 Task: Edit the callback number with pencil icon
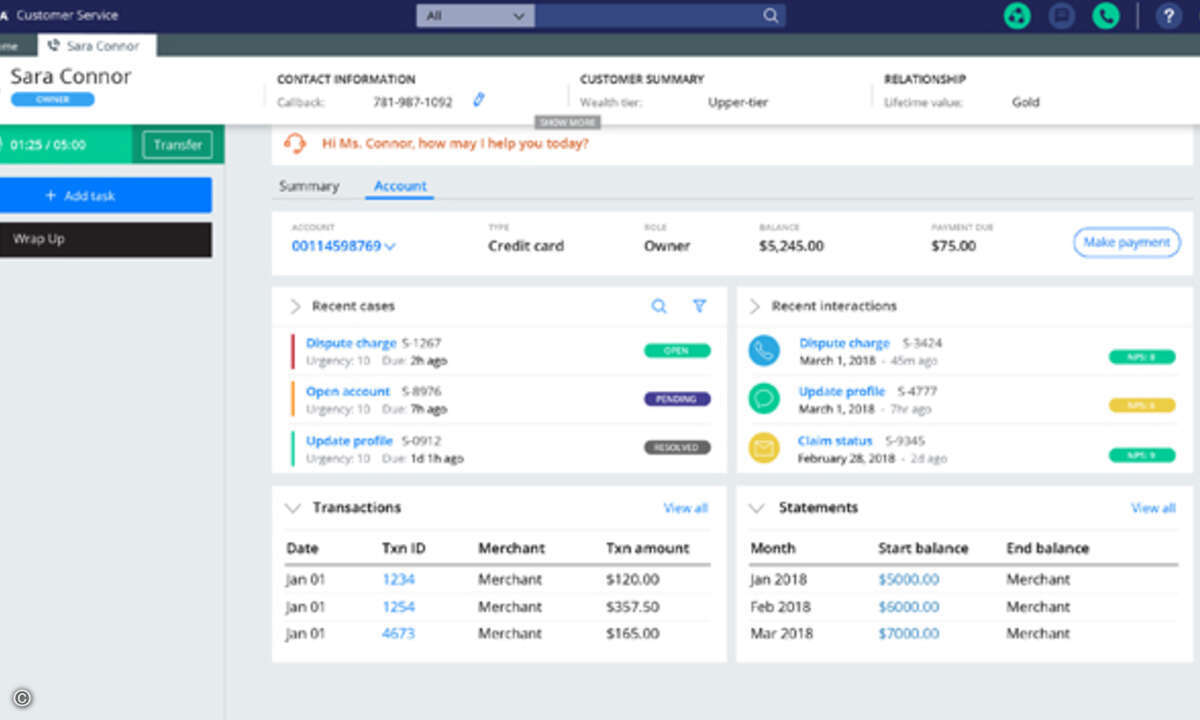click(478, 100)
